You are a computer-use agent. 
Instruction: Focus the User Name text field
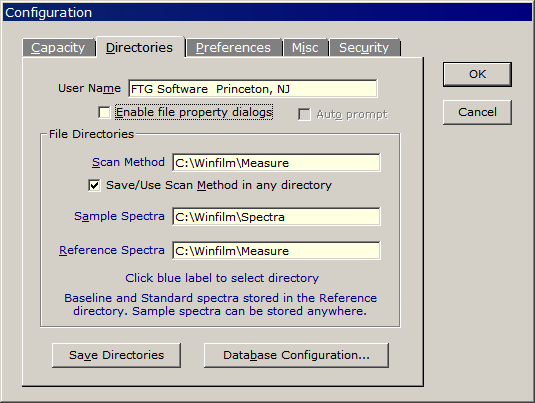[x=253, y=89]
